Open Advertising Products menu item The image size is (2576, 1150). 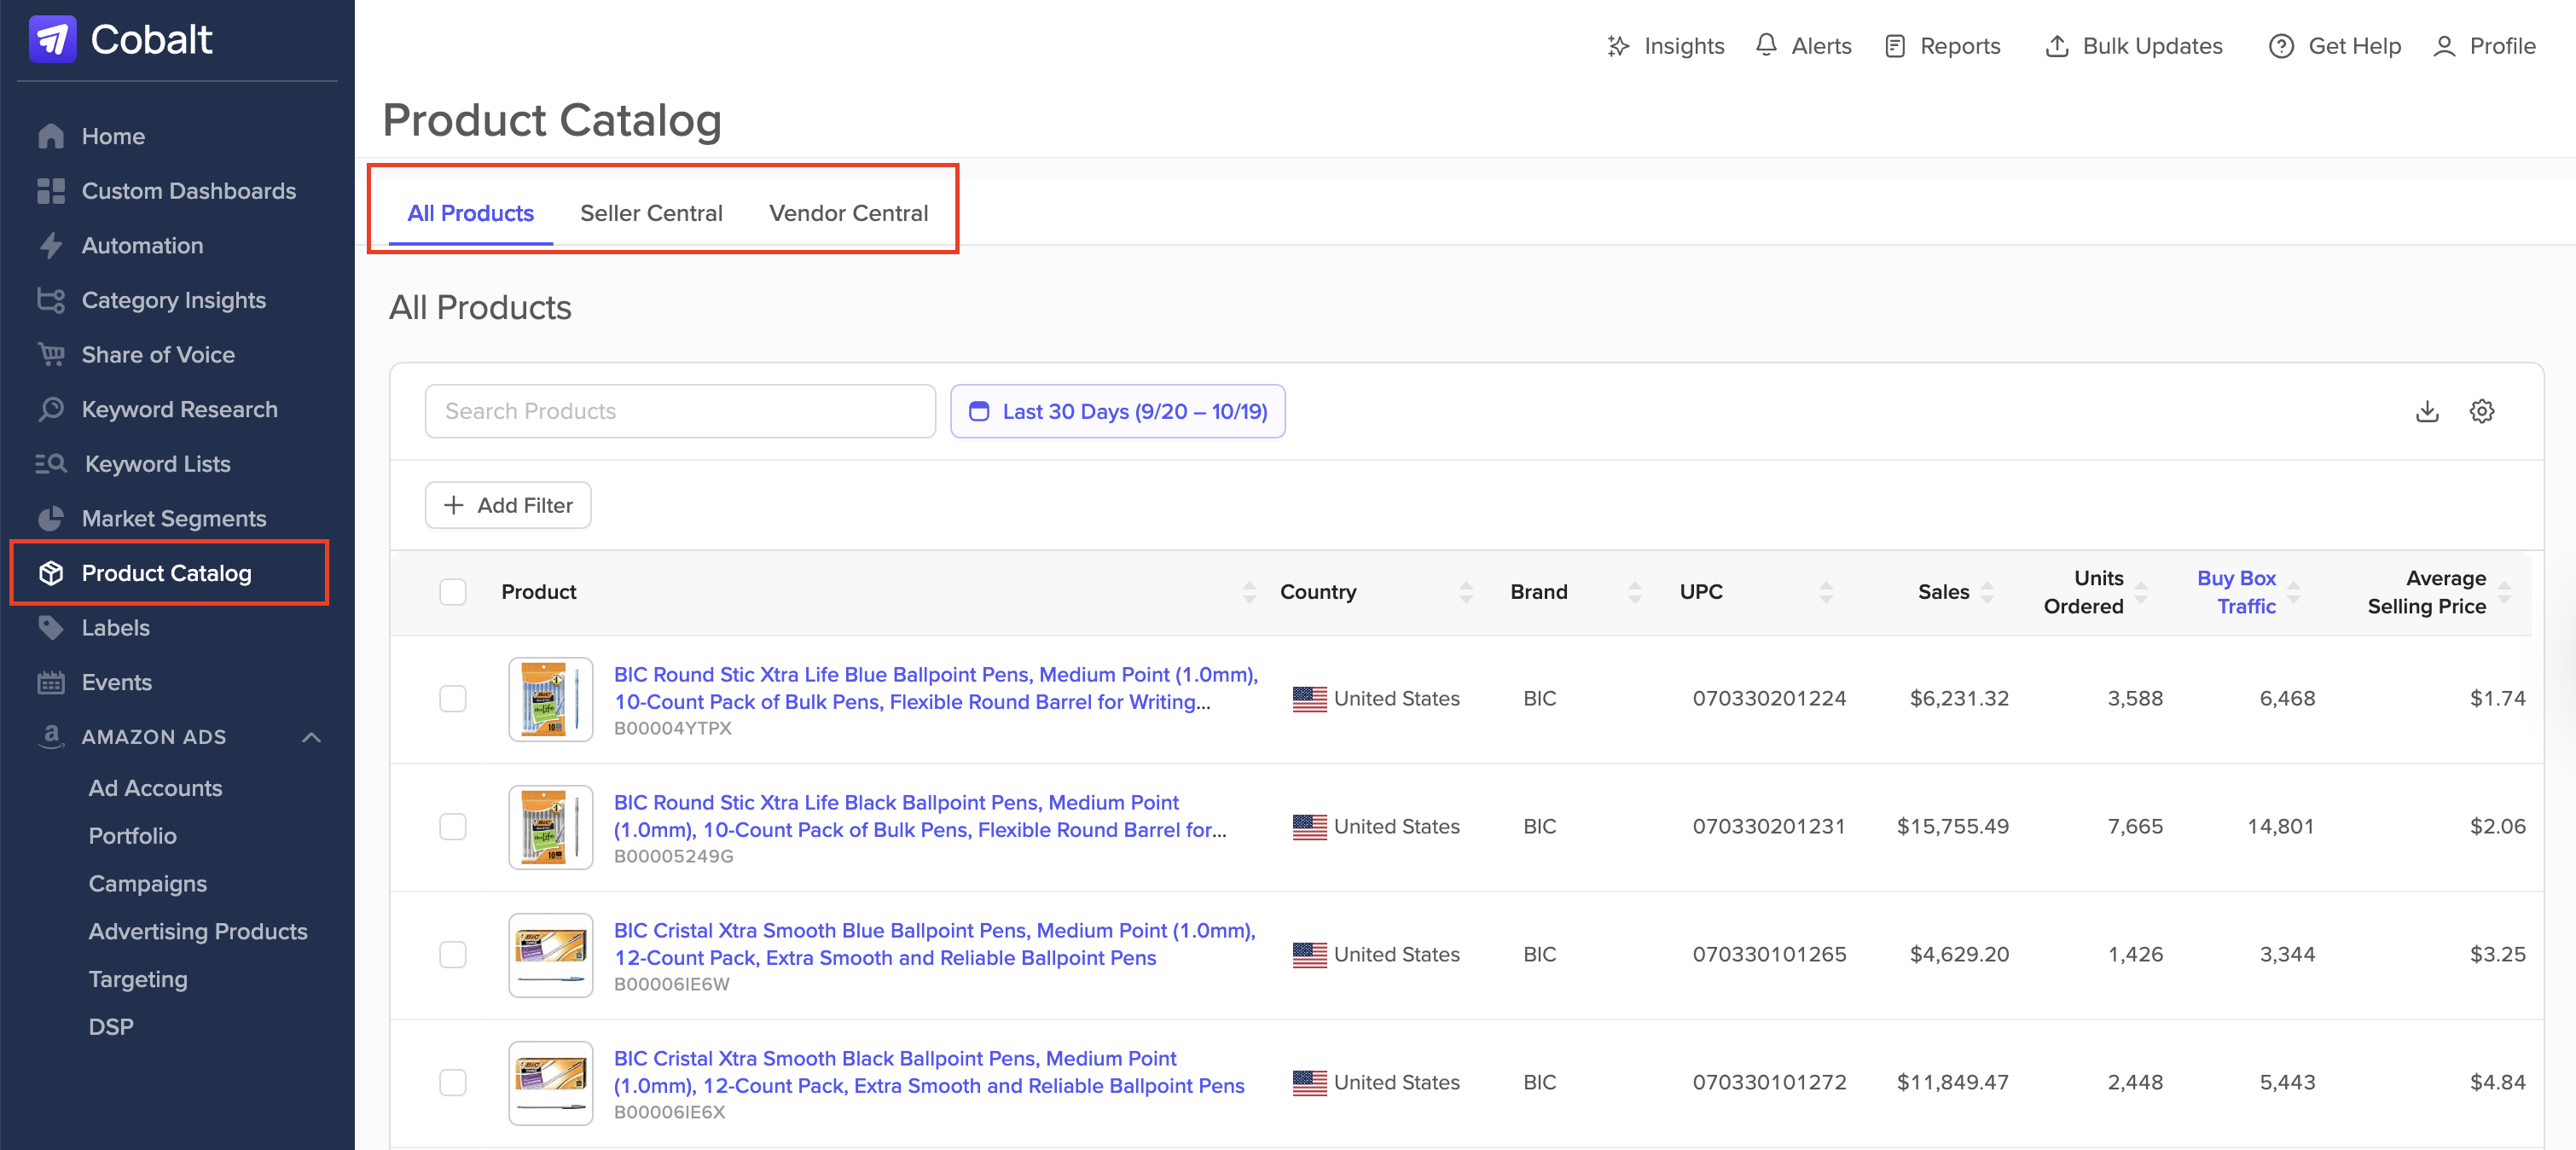coord(198,932)
